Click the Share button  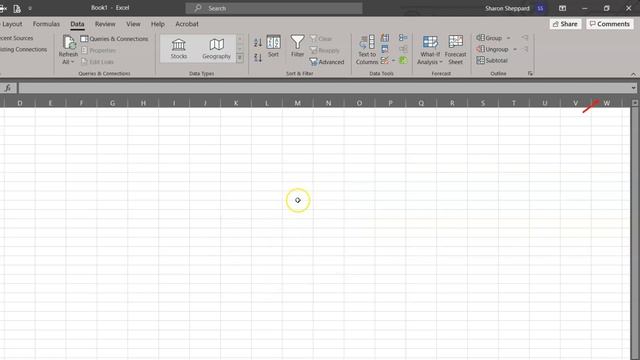click(565, 24)
